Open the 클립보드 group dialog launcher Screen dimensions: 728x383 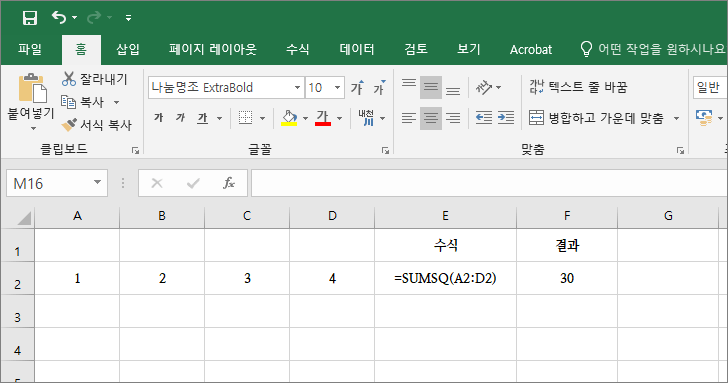pyautogui.click(x=135, y=150)
